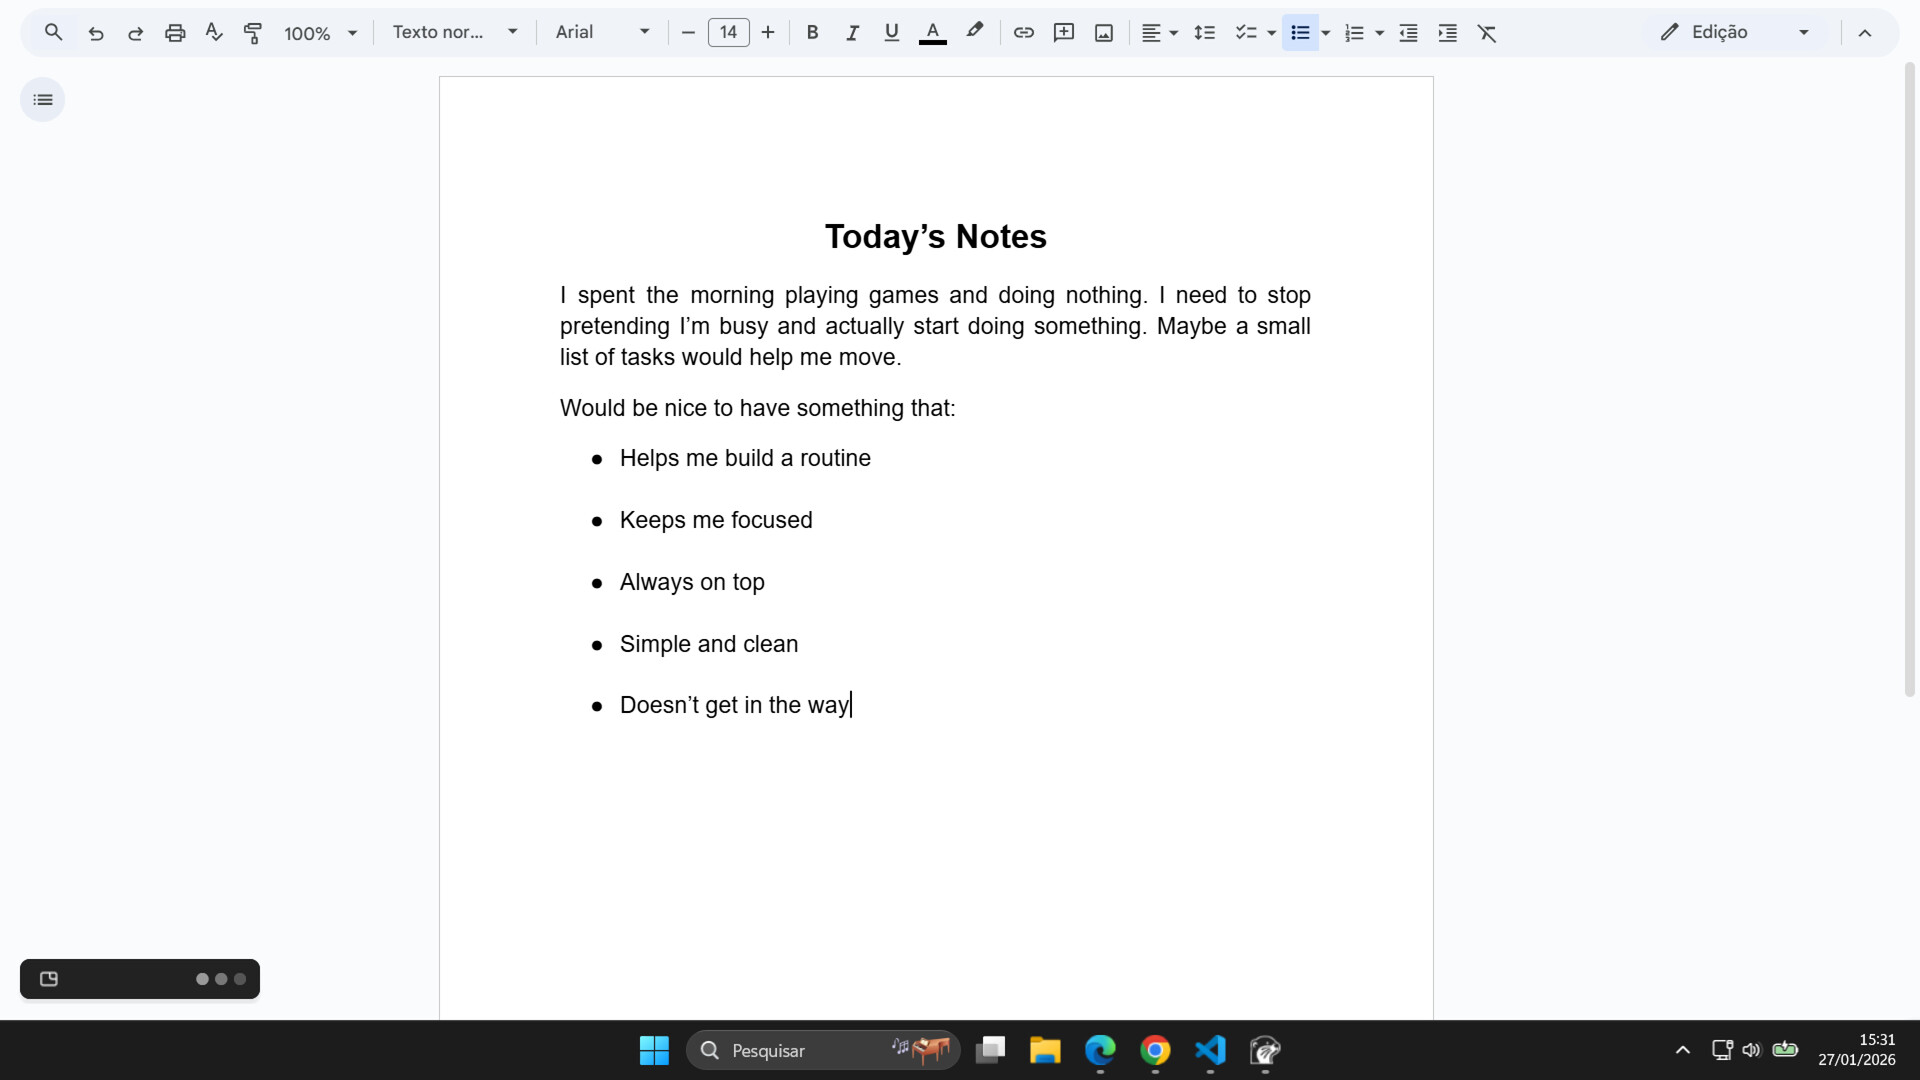Click inside the font size field
Screen dimensions: 1920x1080
(x=728, y=32)
